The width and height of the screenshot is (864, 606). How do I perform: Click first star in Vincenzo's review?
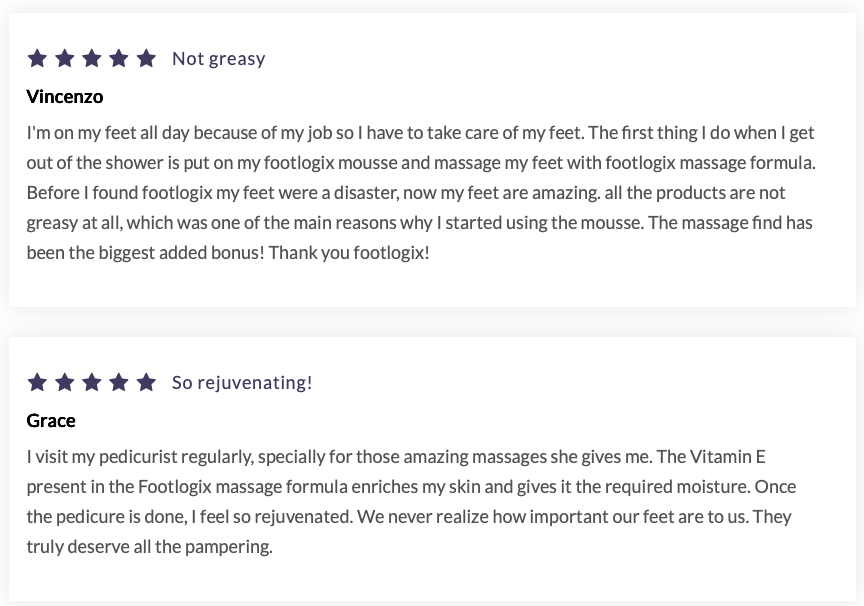[x=37, y=58]
